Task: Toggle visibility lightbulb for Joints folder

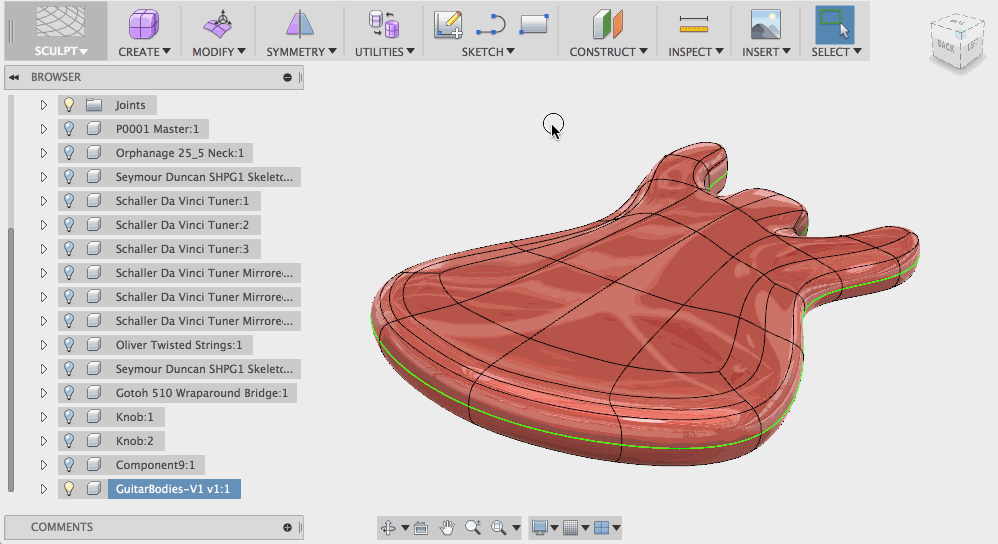Action: point(69,105)
